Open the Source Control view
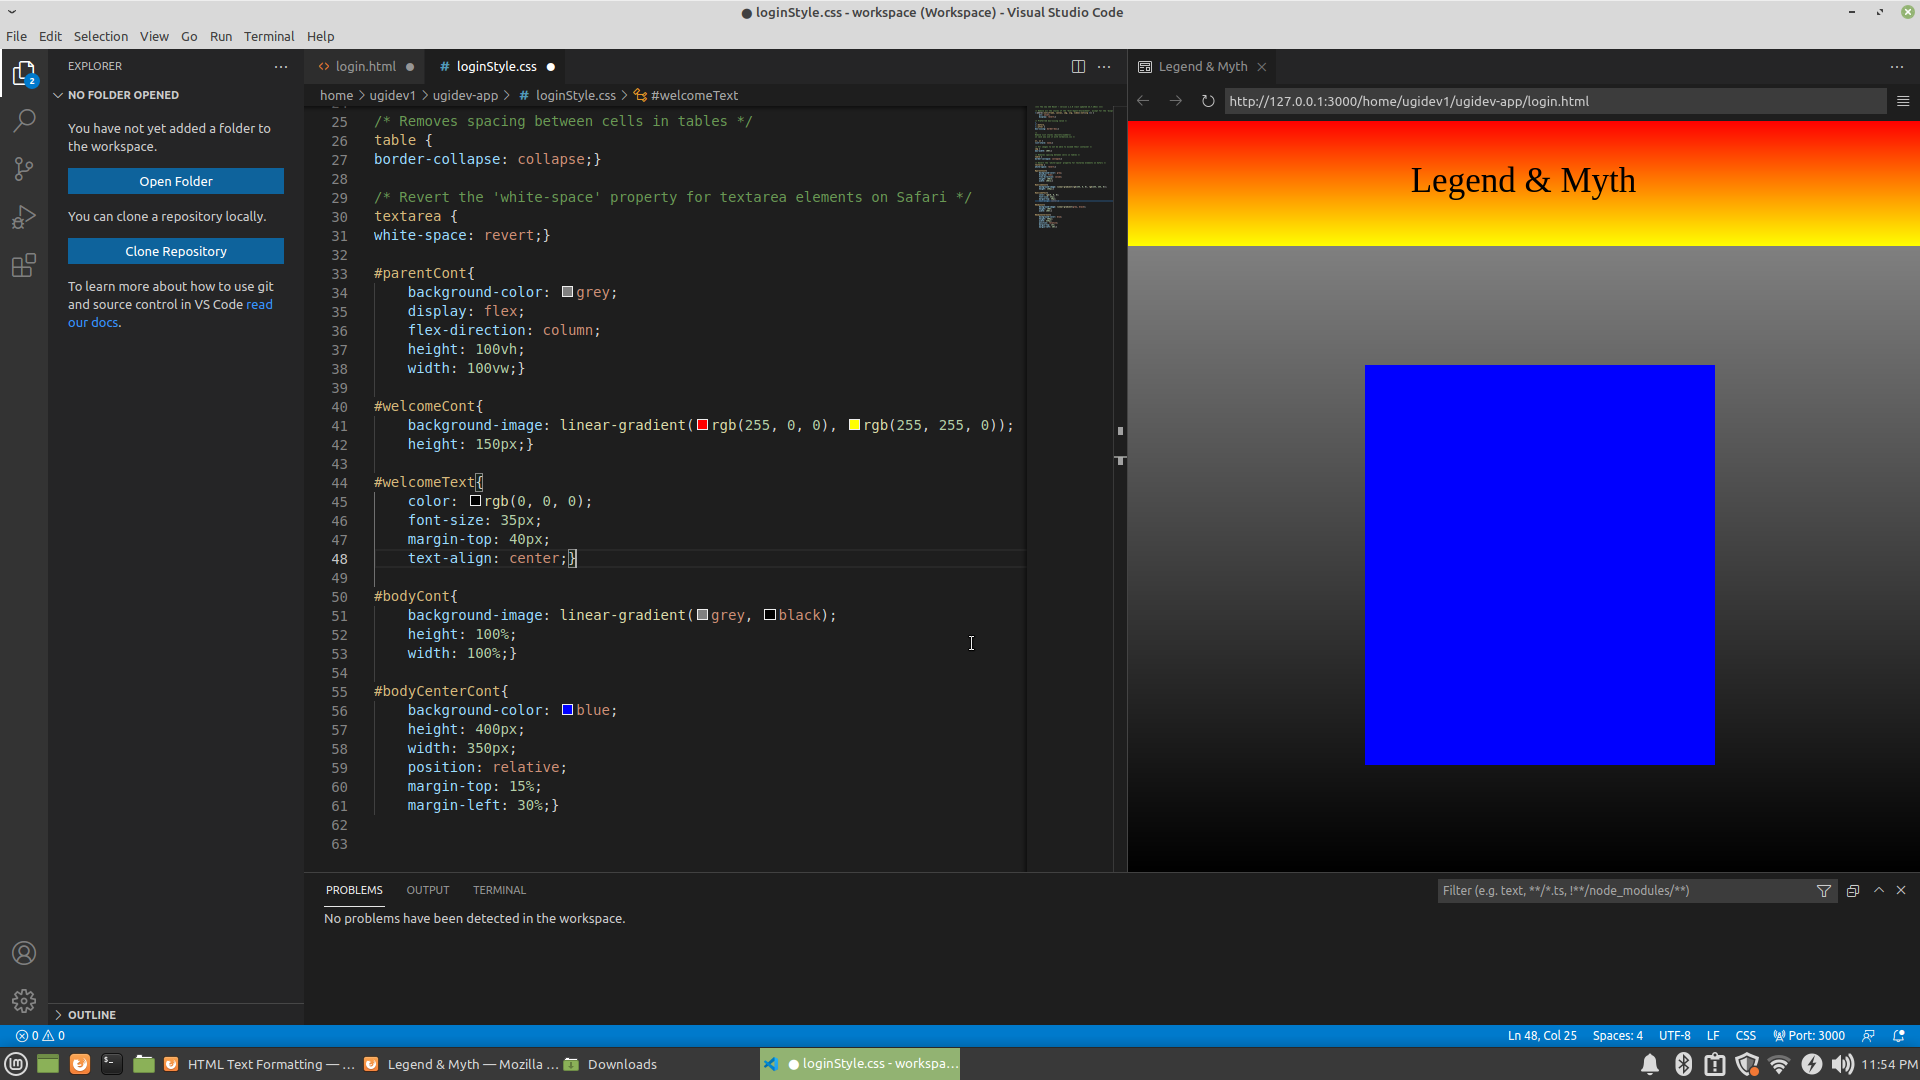Screen dimensions: 1920x1080 click(24, 169)
